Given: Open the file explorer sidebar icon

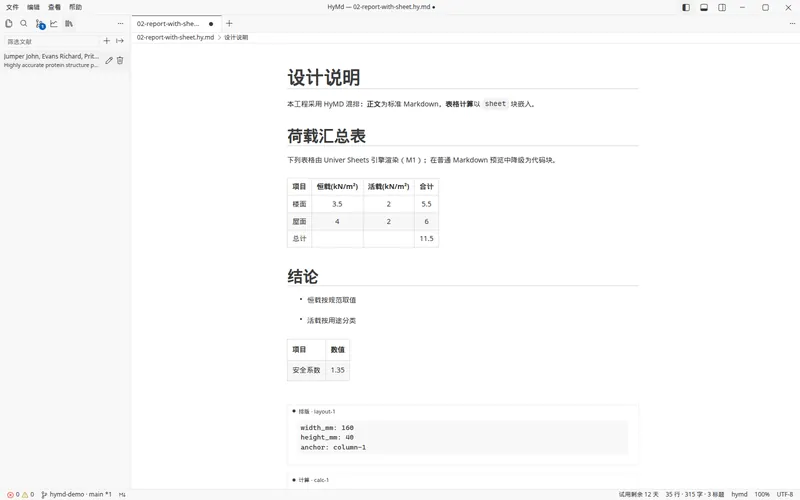Looking at the screenshot, I should point(9,23).
